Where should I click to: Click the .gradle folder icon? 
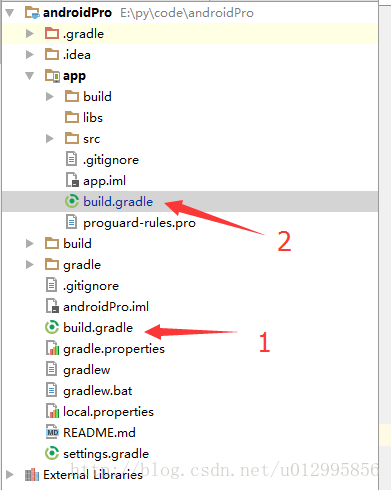[52, 33]
